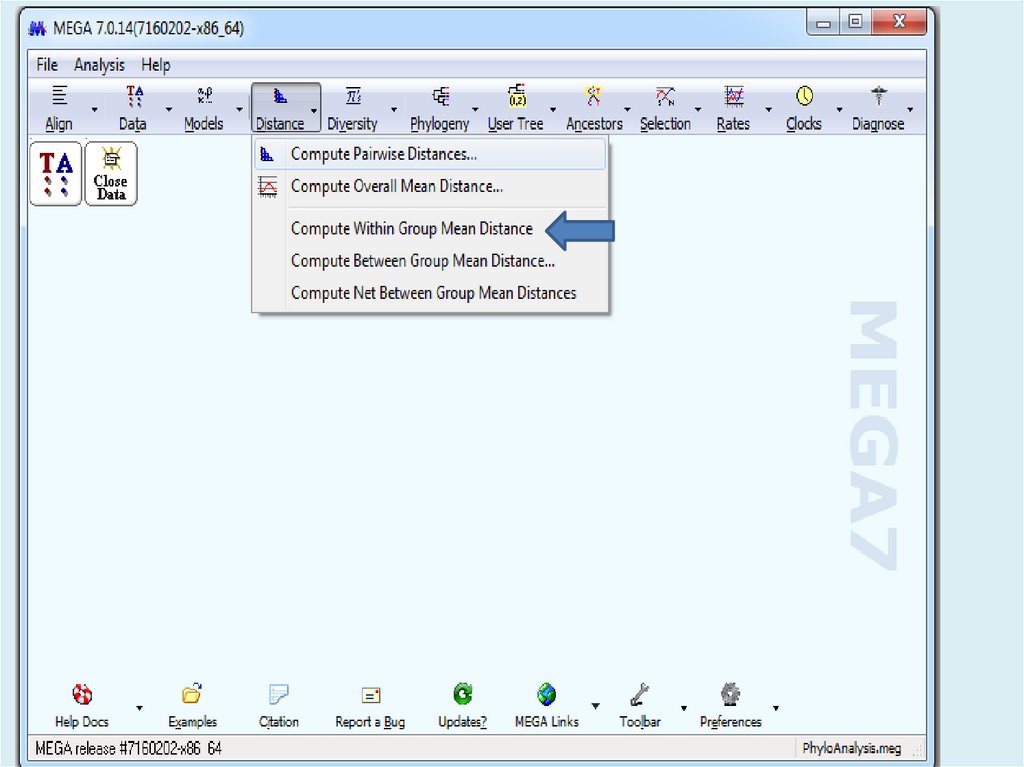Image resolution: width=1024 pixels, height=767 pixels.
Task: Expand the Align dropdown arrow
Action: click(95, 109)
